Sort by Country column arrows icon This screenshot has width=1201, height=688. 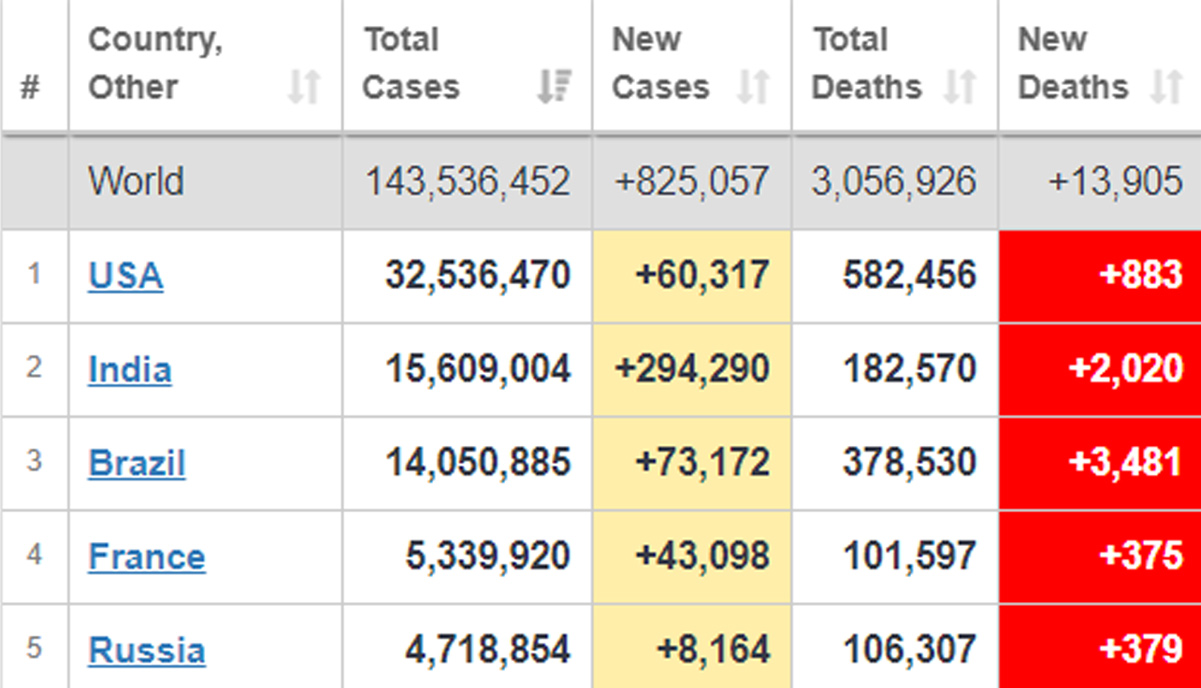click(x=303, y=87)
